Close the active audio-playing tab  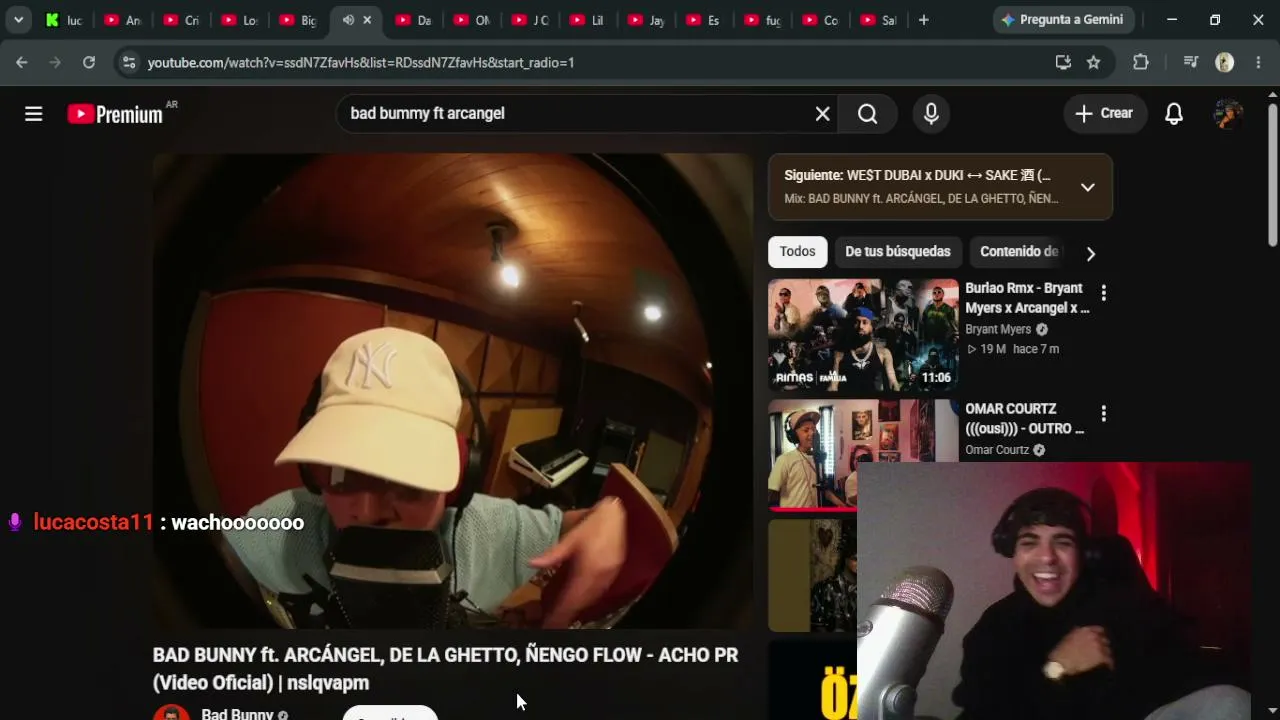click(367, 20)
